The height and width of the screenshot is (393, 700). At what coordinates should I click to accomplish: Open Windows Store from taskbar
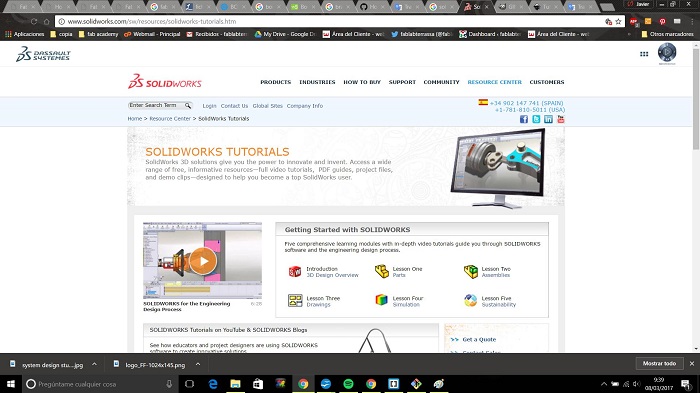coord(258,384)
